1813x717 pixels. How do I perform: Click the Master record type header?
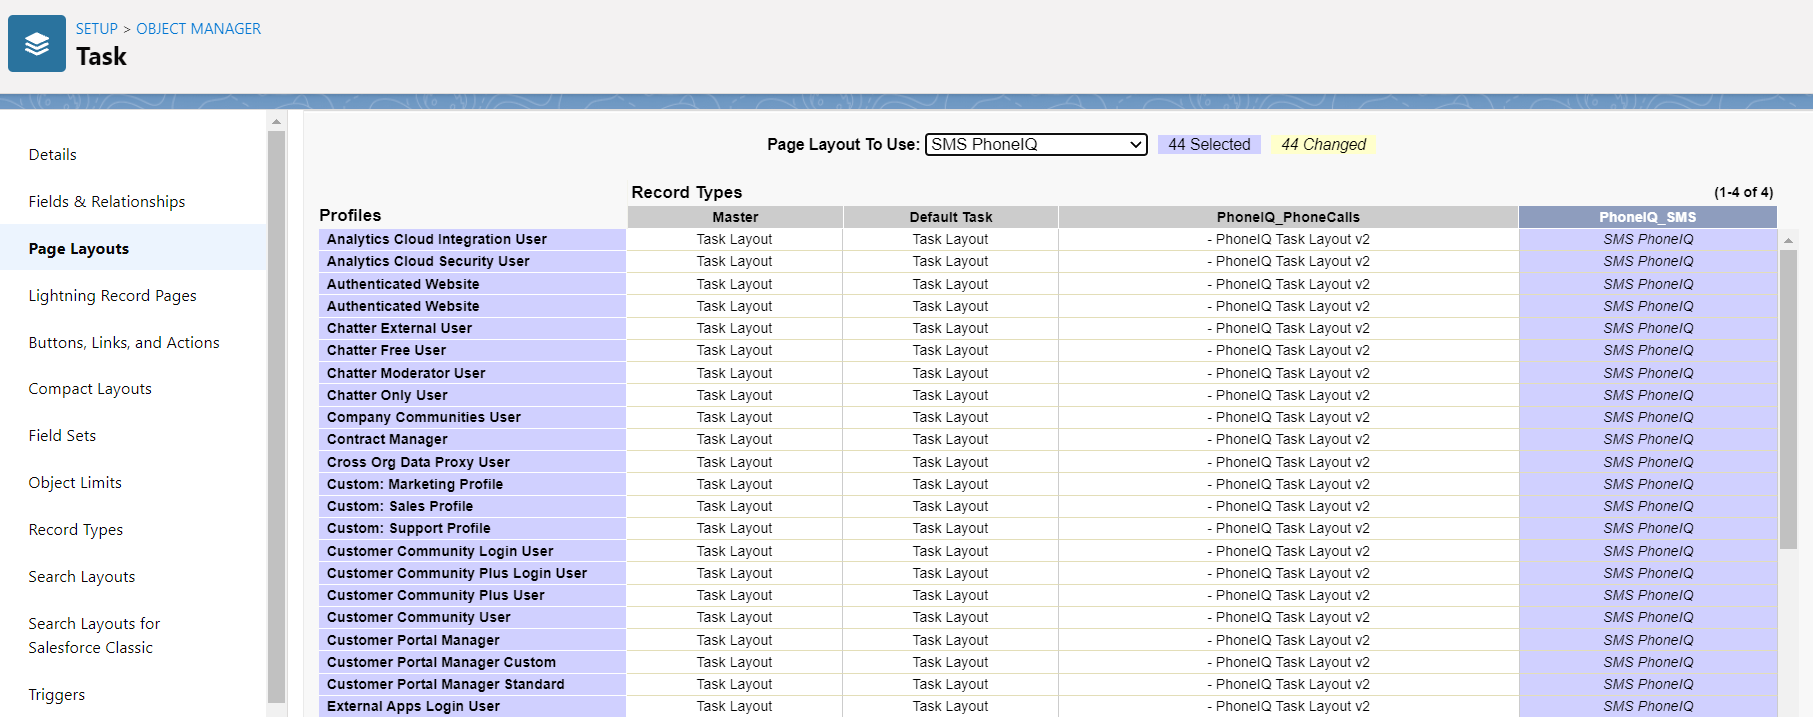tap(735, 217)
